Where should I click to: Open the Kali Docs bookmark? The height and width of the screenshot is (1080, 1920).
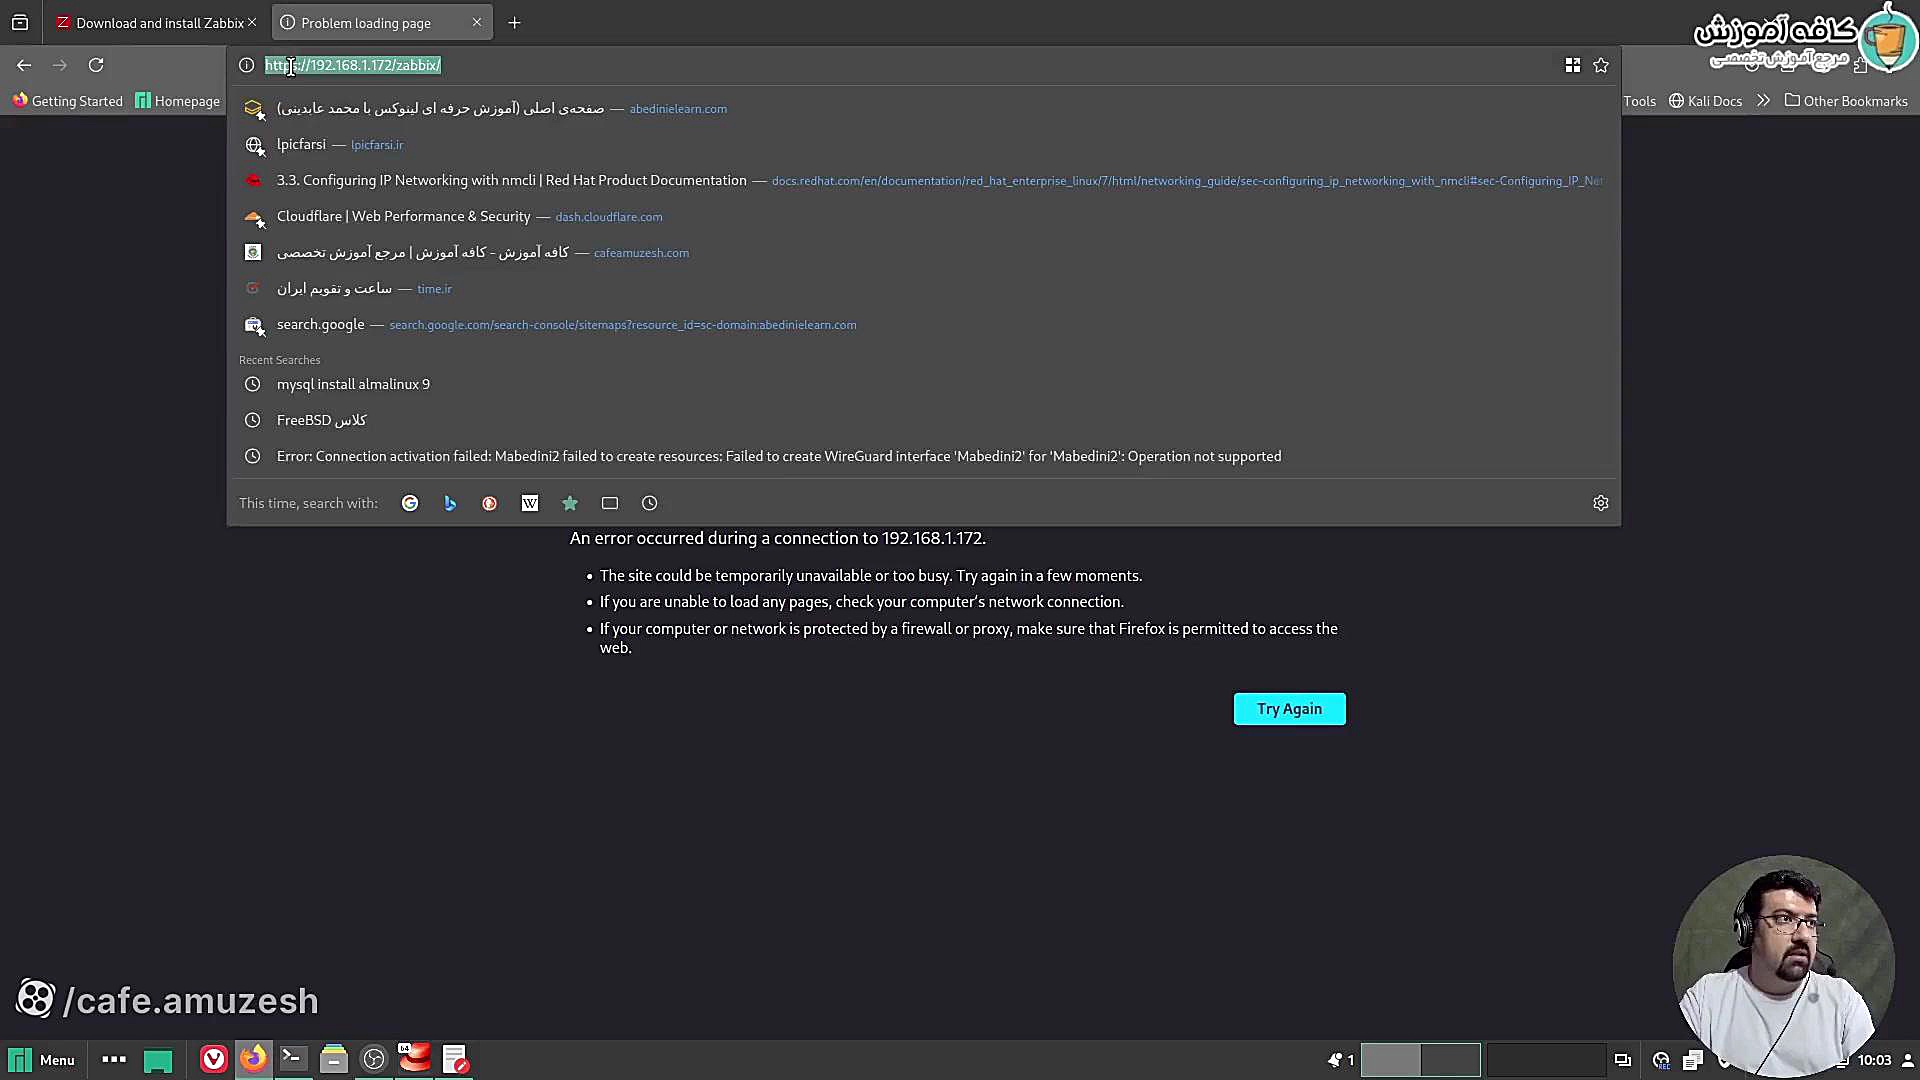coord(1705,101)
